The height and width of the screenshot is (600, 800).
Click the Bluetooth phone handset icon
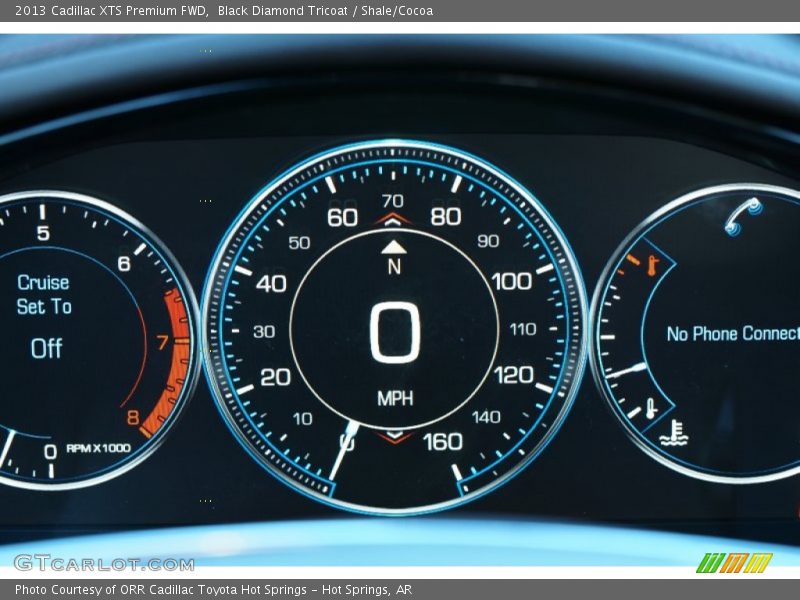point(740,215)
